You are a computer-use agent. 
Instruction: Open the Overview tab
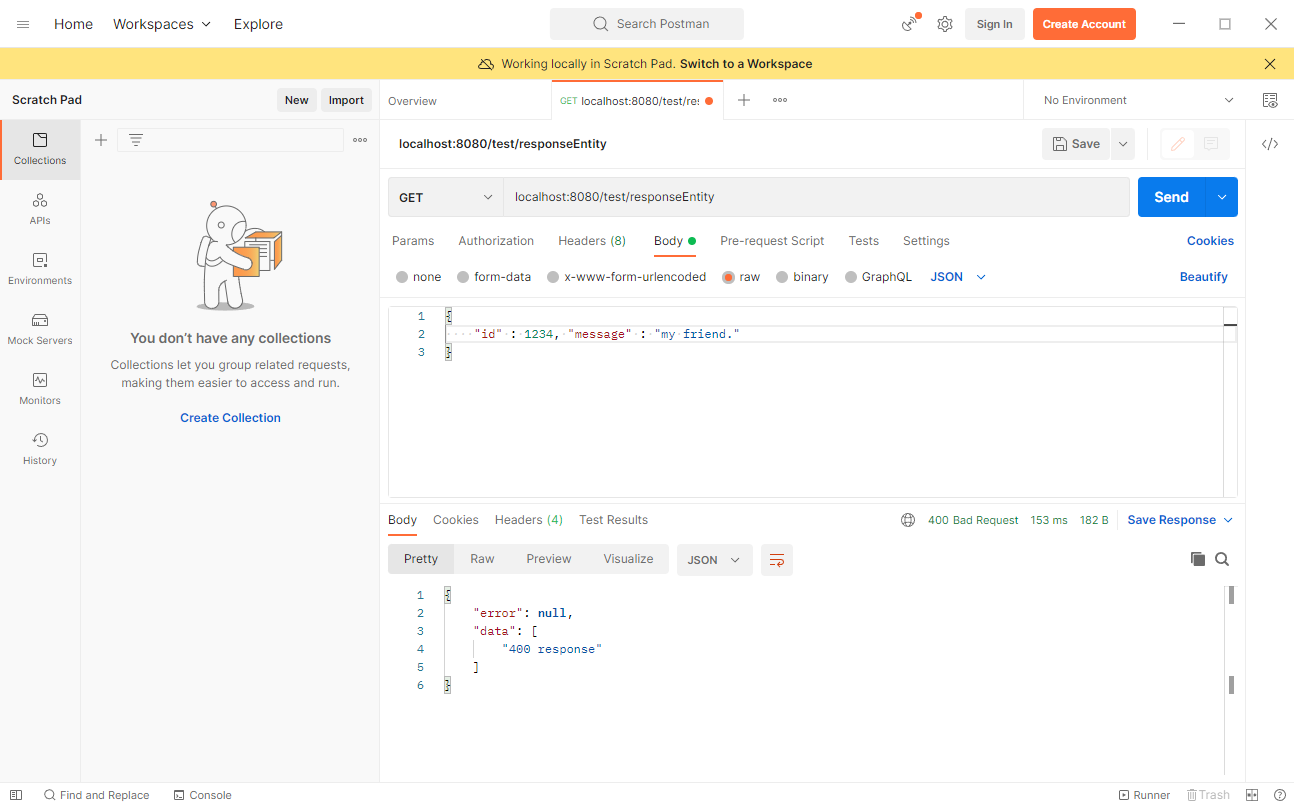pyautogui.click(x=412, y=101)
